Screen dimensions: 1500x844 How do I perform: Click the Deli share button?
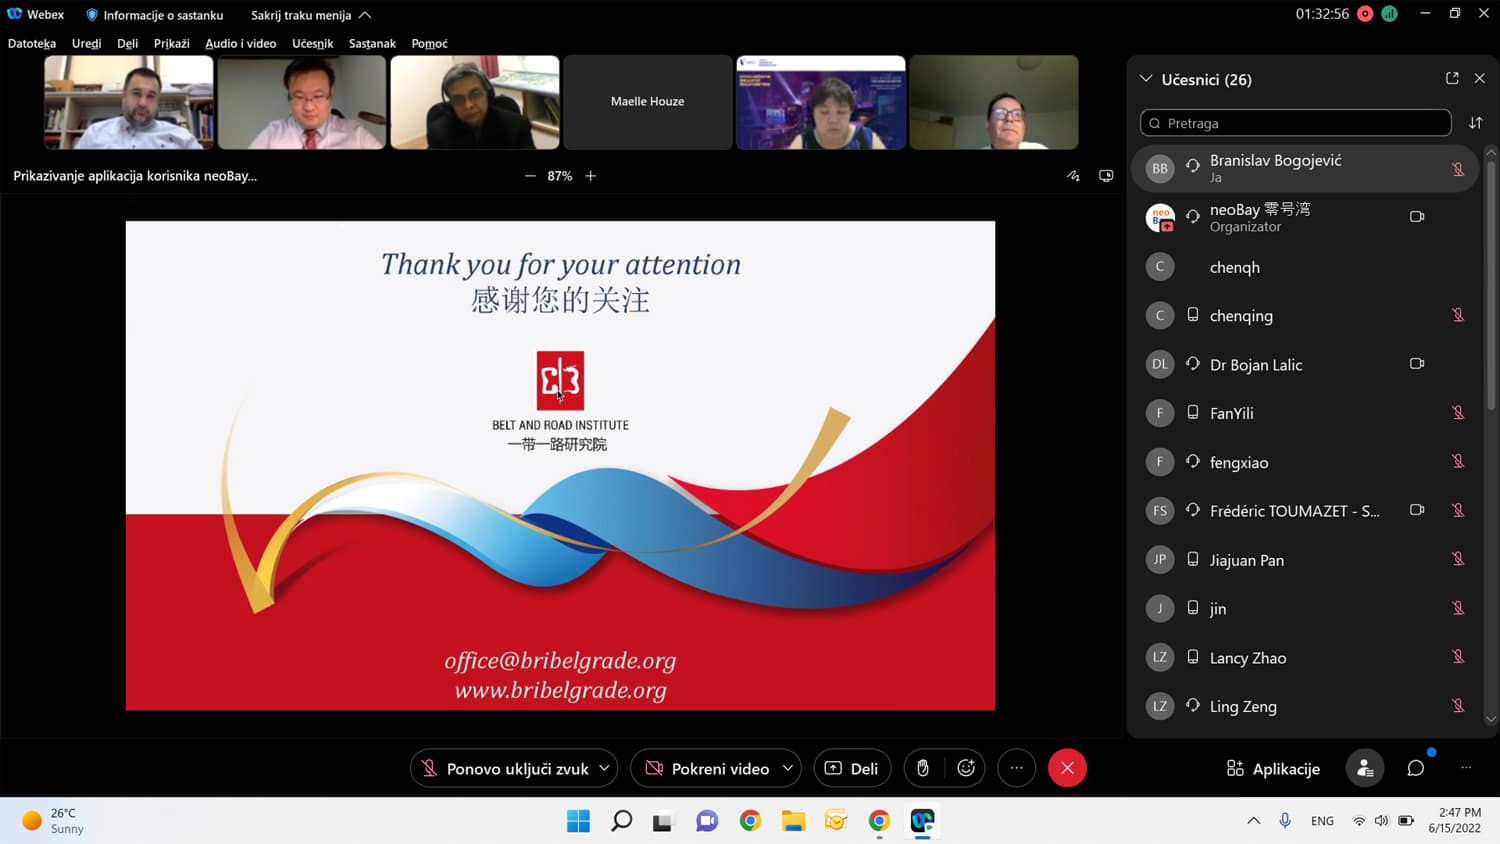point(852,768)
